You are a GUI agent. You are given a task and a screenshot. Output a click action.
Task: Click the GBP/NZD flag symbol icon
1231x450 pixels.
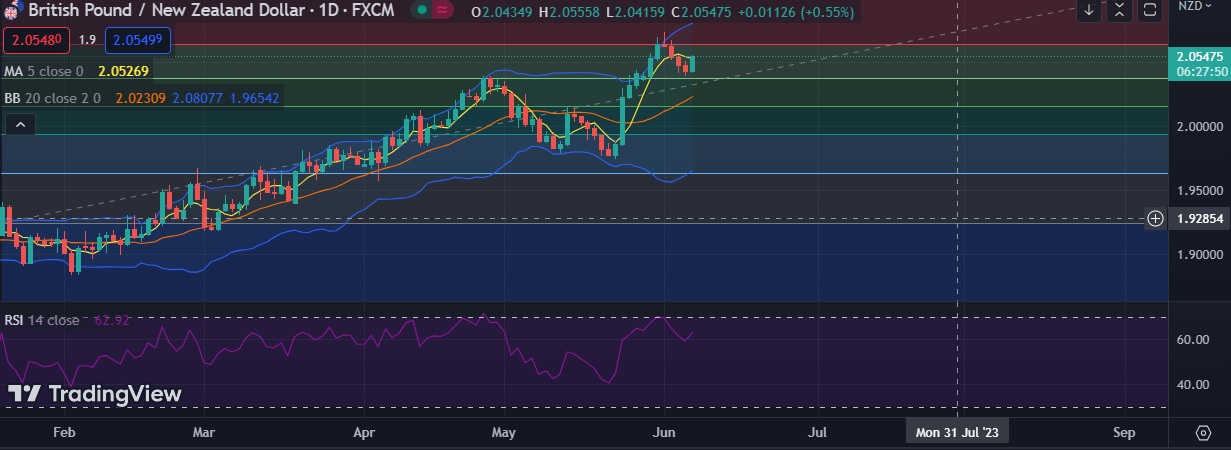click(11, 10)
